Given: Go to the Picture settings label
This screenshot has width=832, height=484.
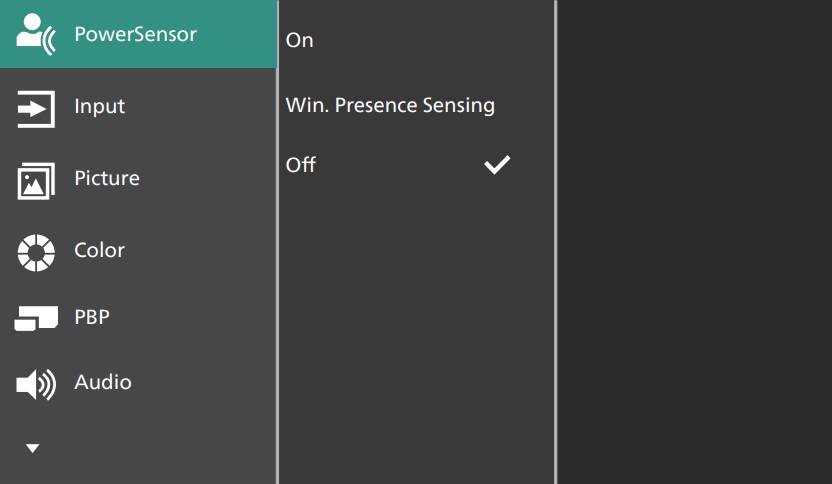Looking at the screenshot, I should (x=106, y=179).
